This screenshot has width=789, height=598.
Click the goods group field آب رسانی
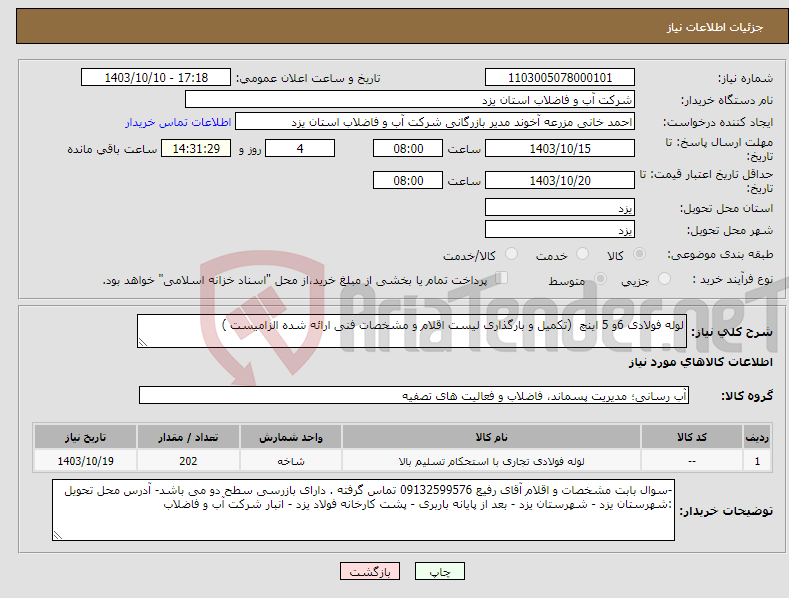pyautogui.click(x=414, y=396)
